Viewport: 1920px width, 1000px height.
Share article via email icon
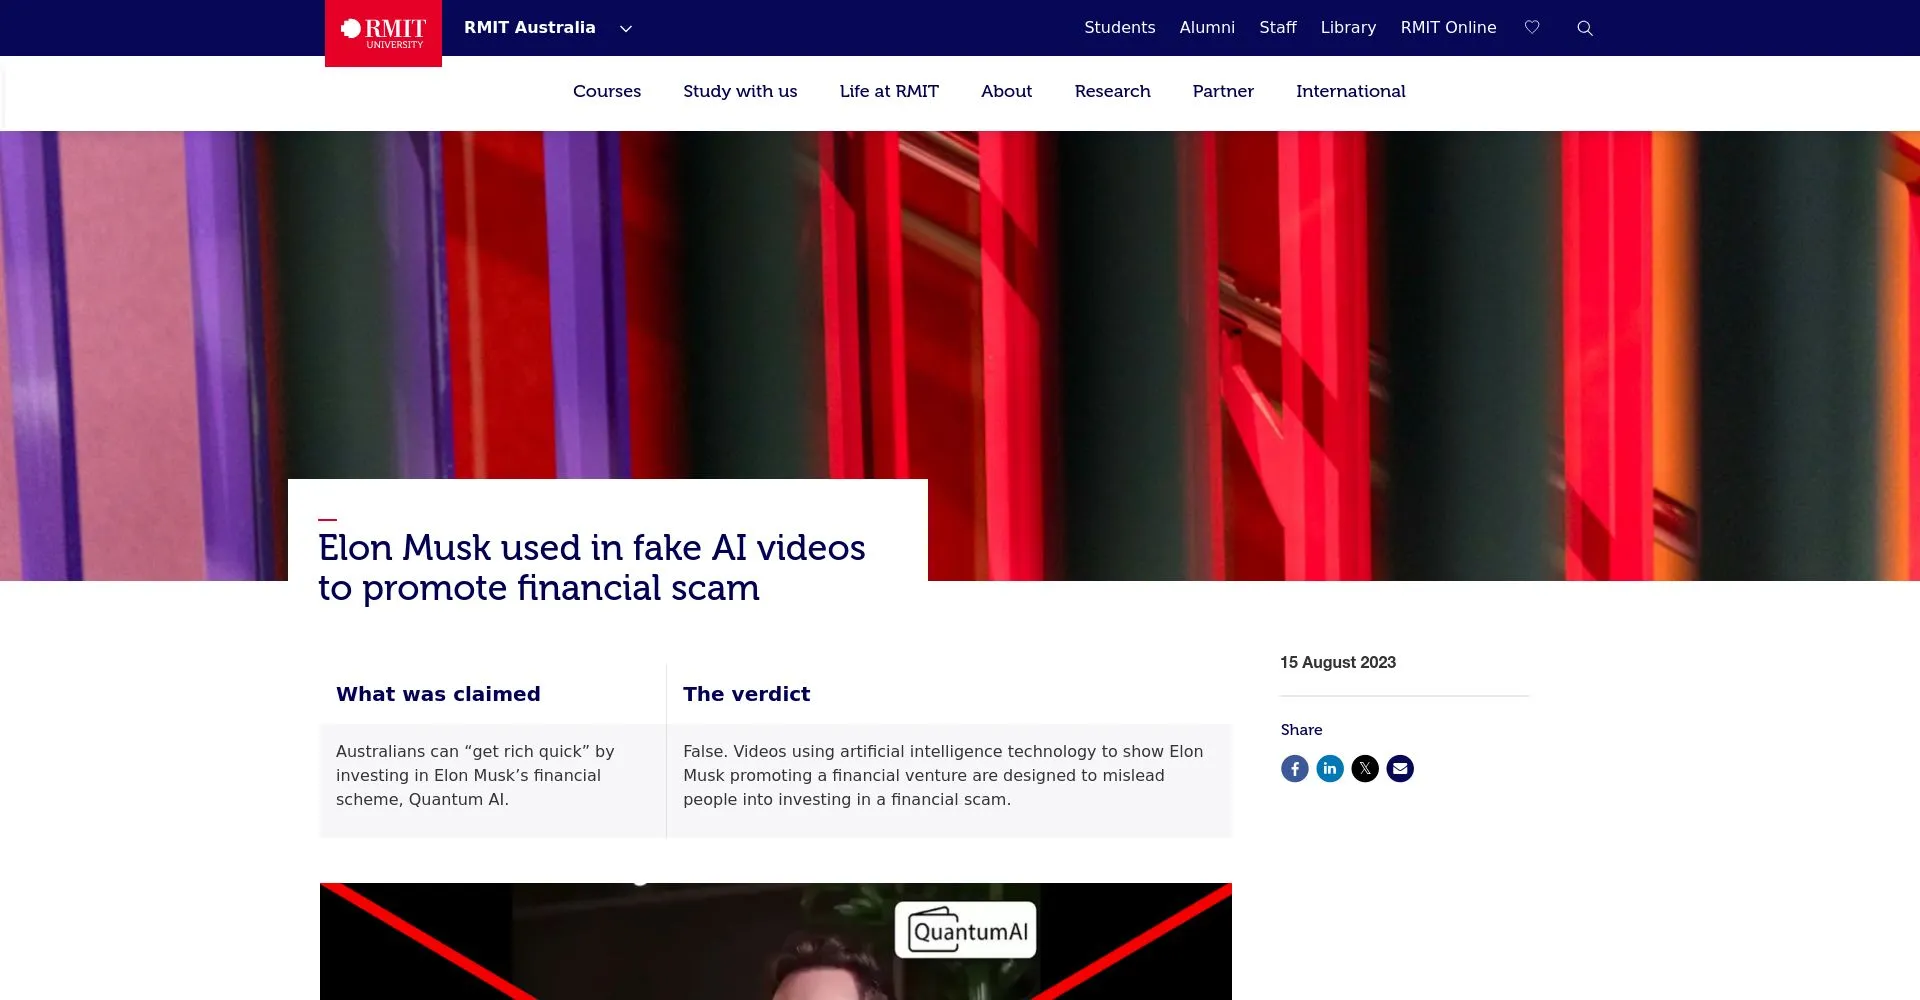point(1400,769)
